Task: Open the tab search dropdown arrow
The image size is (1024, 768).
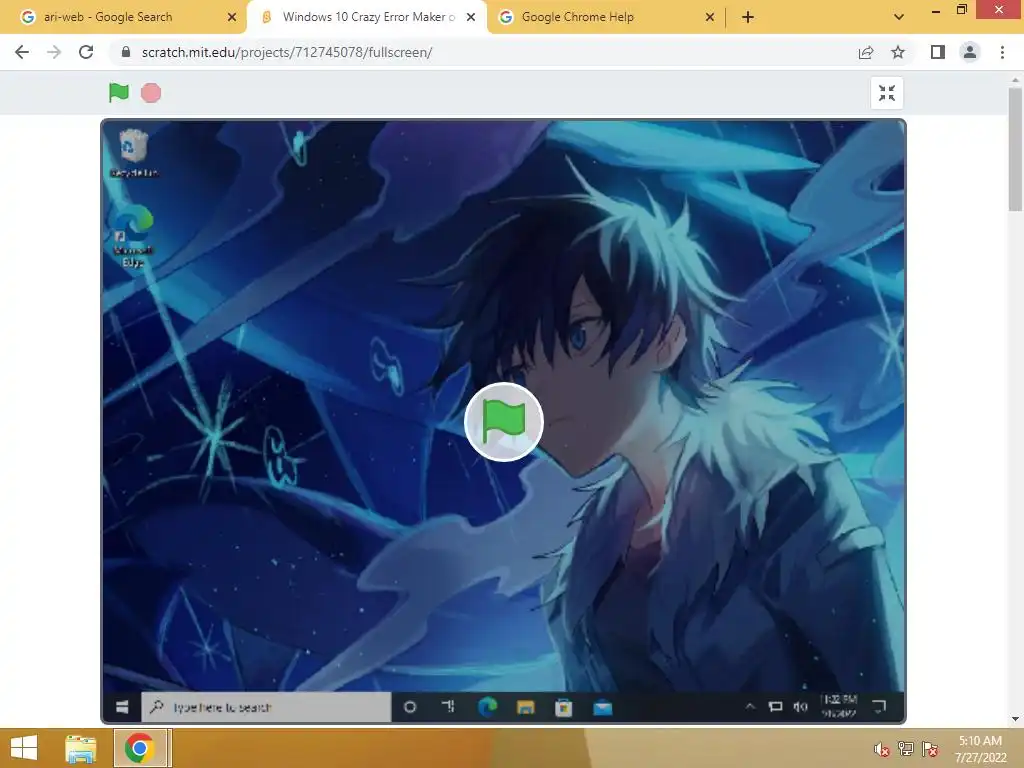Action: point(899,17)
